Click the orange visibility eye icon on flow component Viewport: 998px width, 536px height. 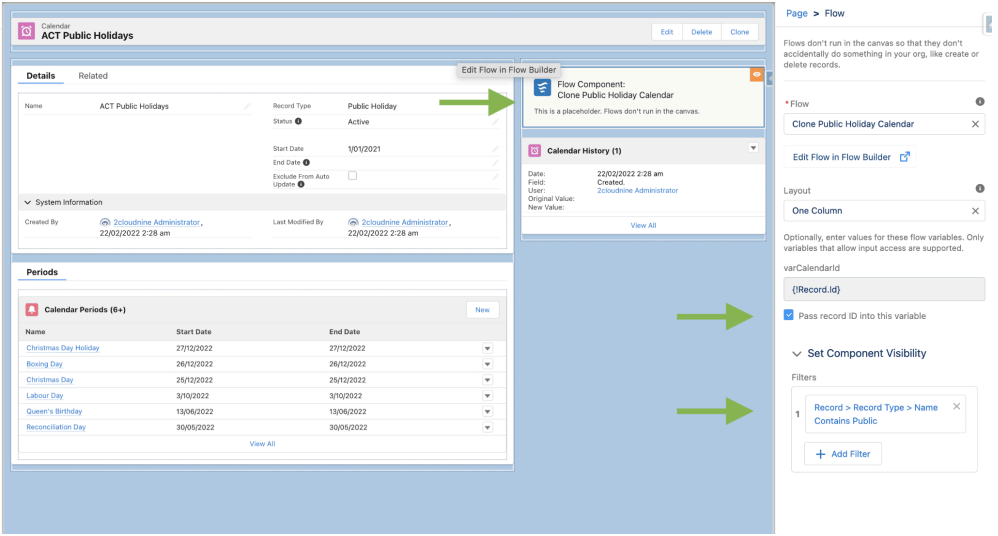(x=757, y=74)
